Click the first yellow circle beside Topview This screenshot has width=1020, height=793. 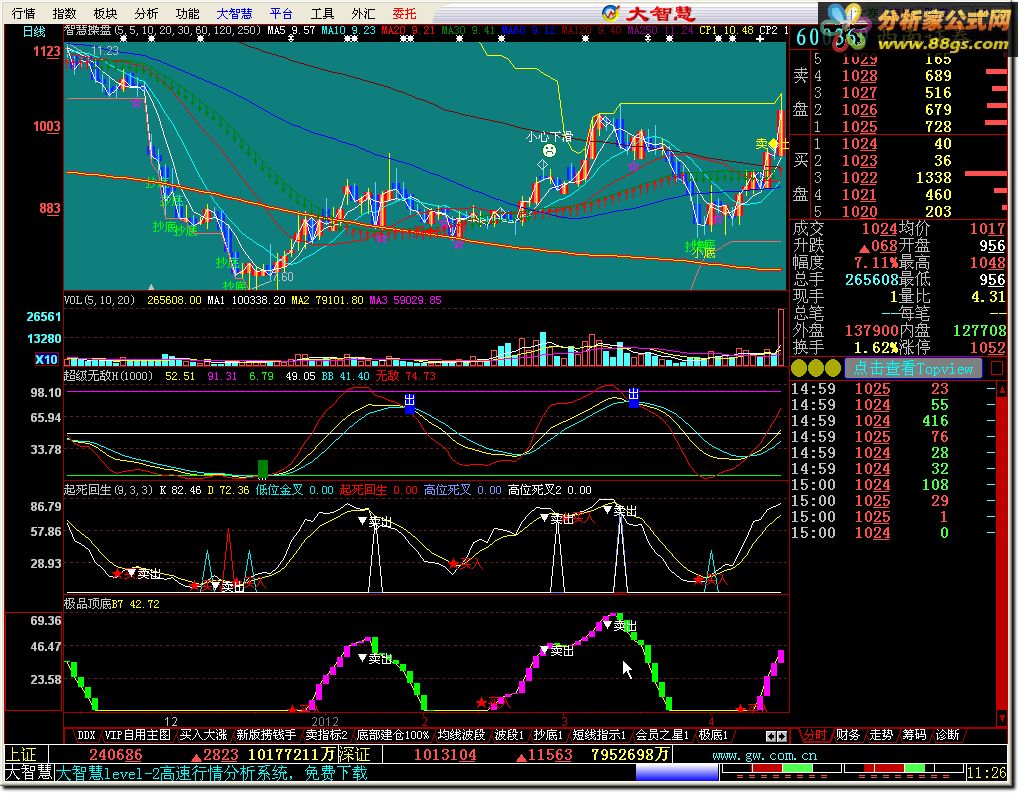click(x=799, y=368)
